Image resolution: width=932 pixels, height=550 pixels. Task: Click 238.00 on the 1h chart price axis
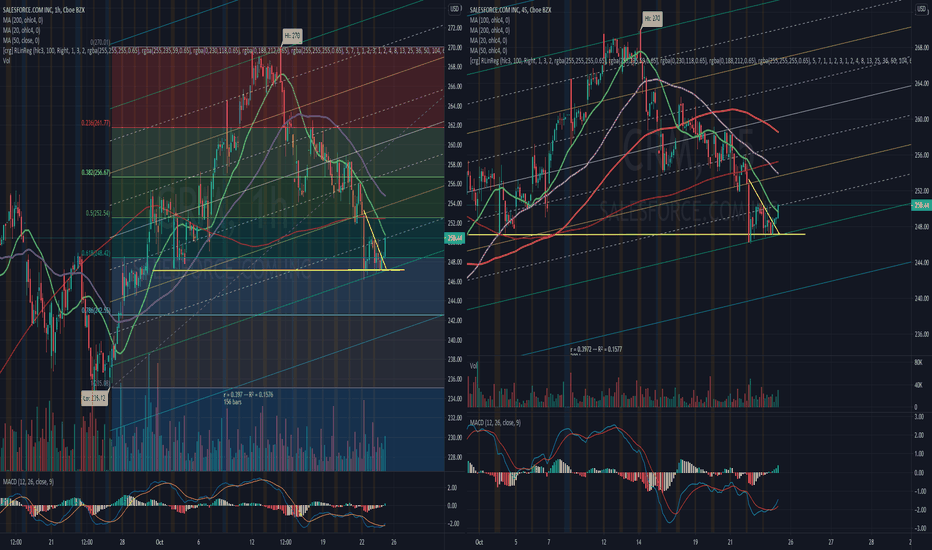(x=455, y=359)
